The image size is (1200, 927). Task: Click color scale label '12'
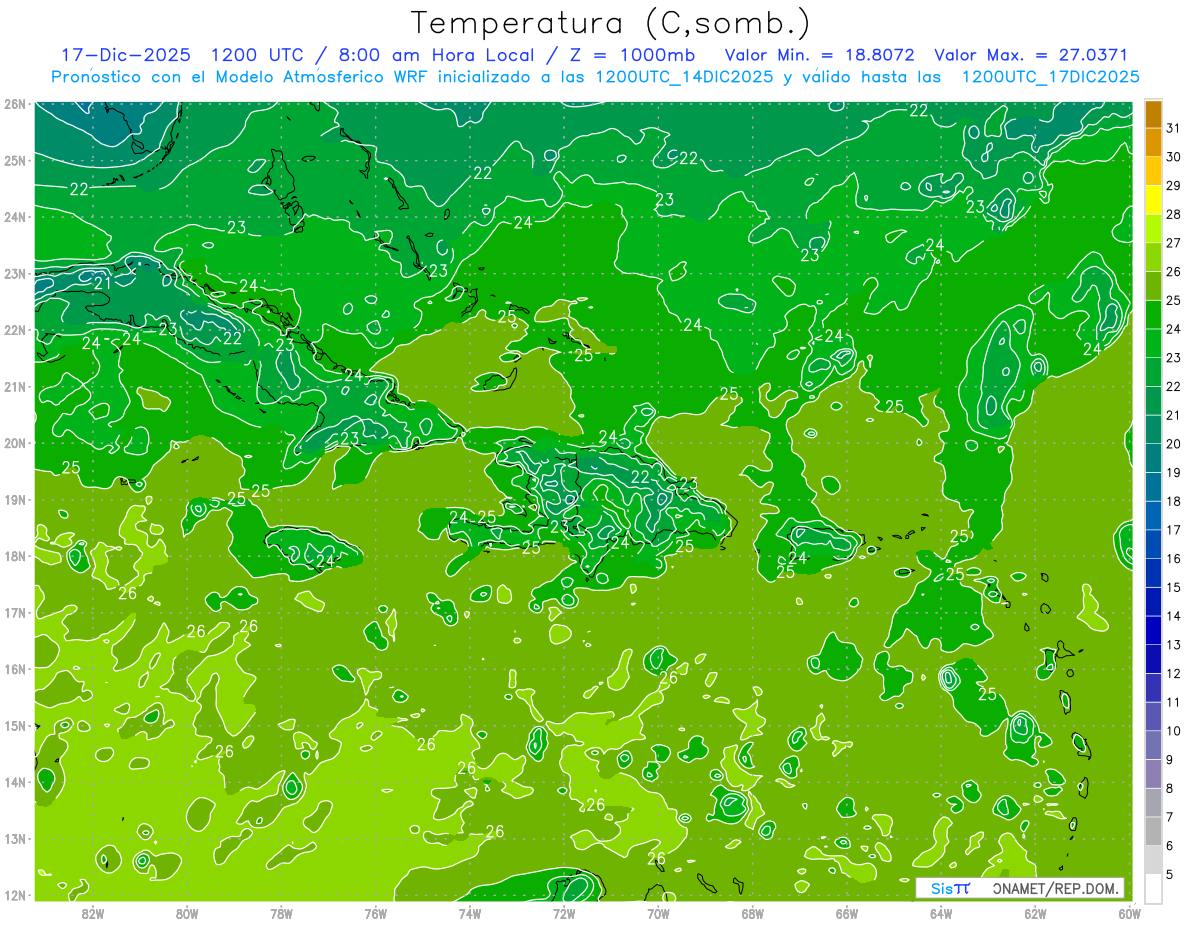point(1174,673)
